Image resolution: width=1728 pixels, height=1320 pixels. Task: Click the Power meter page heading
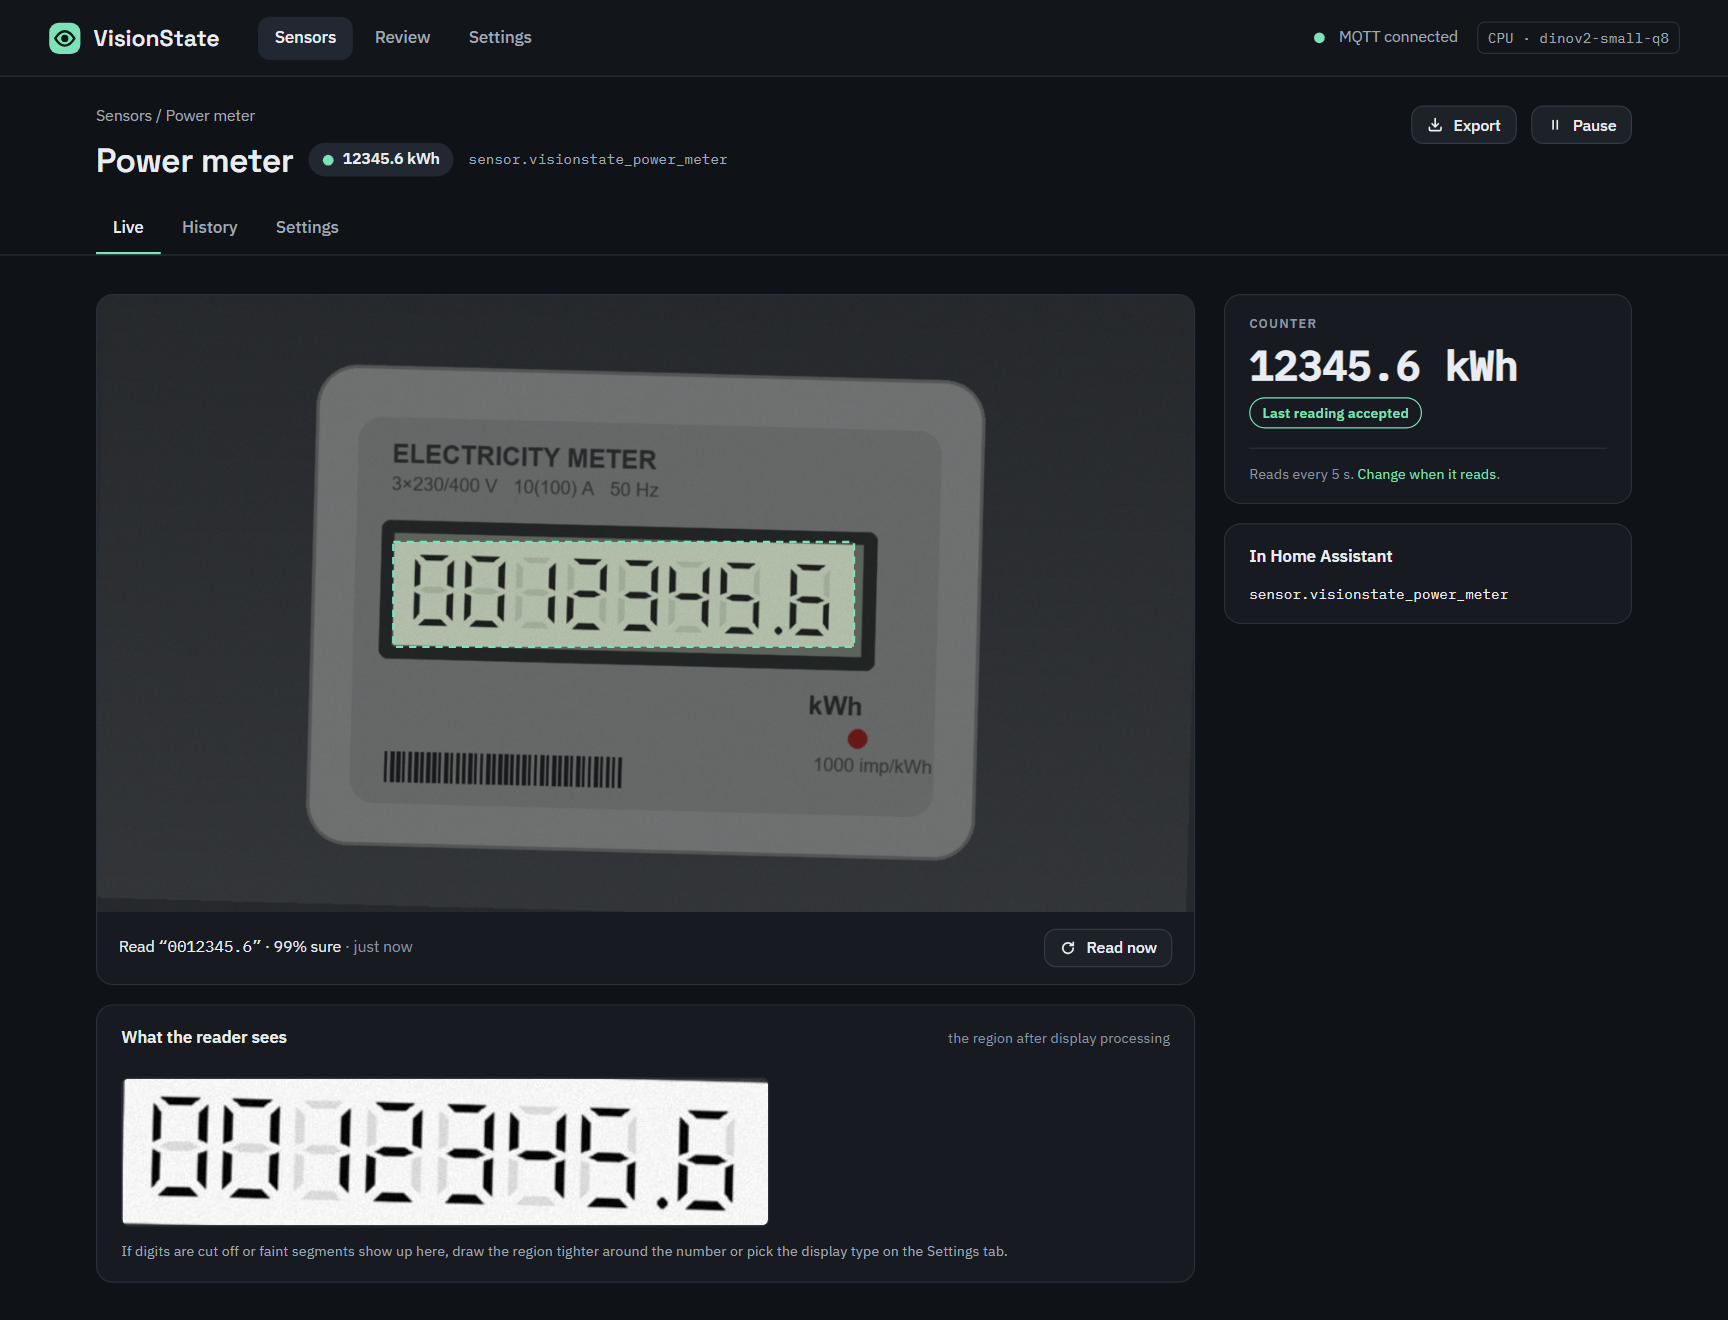195,161
